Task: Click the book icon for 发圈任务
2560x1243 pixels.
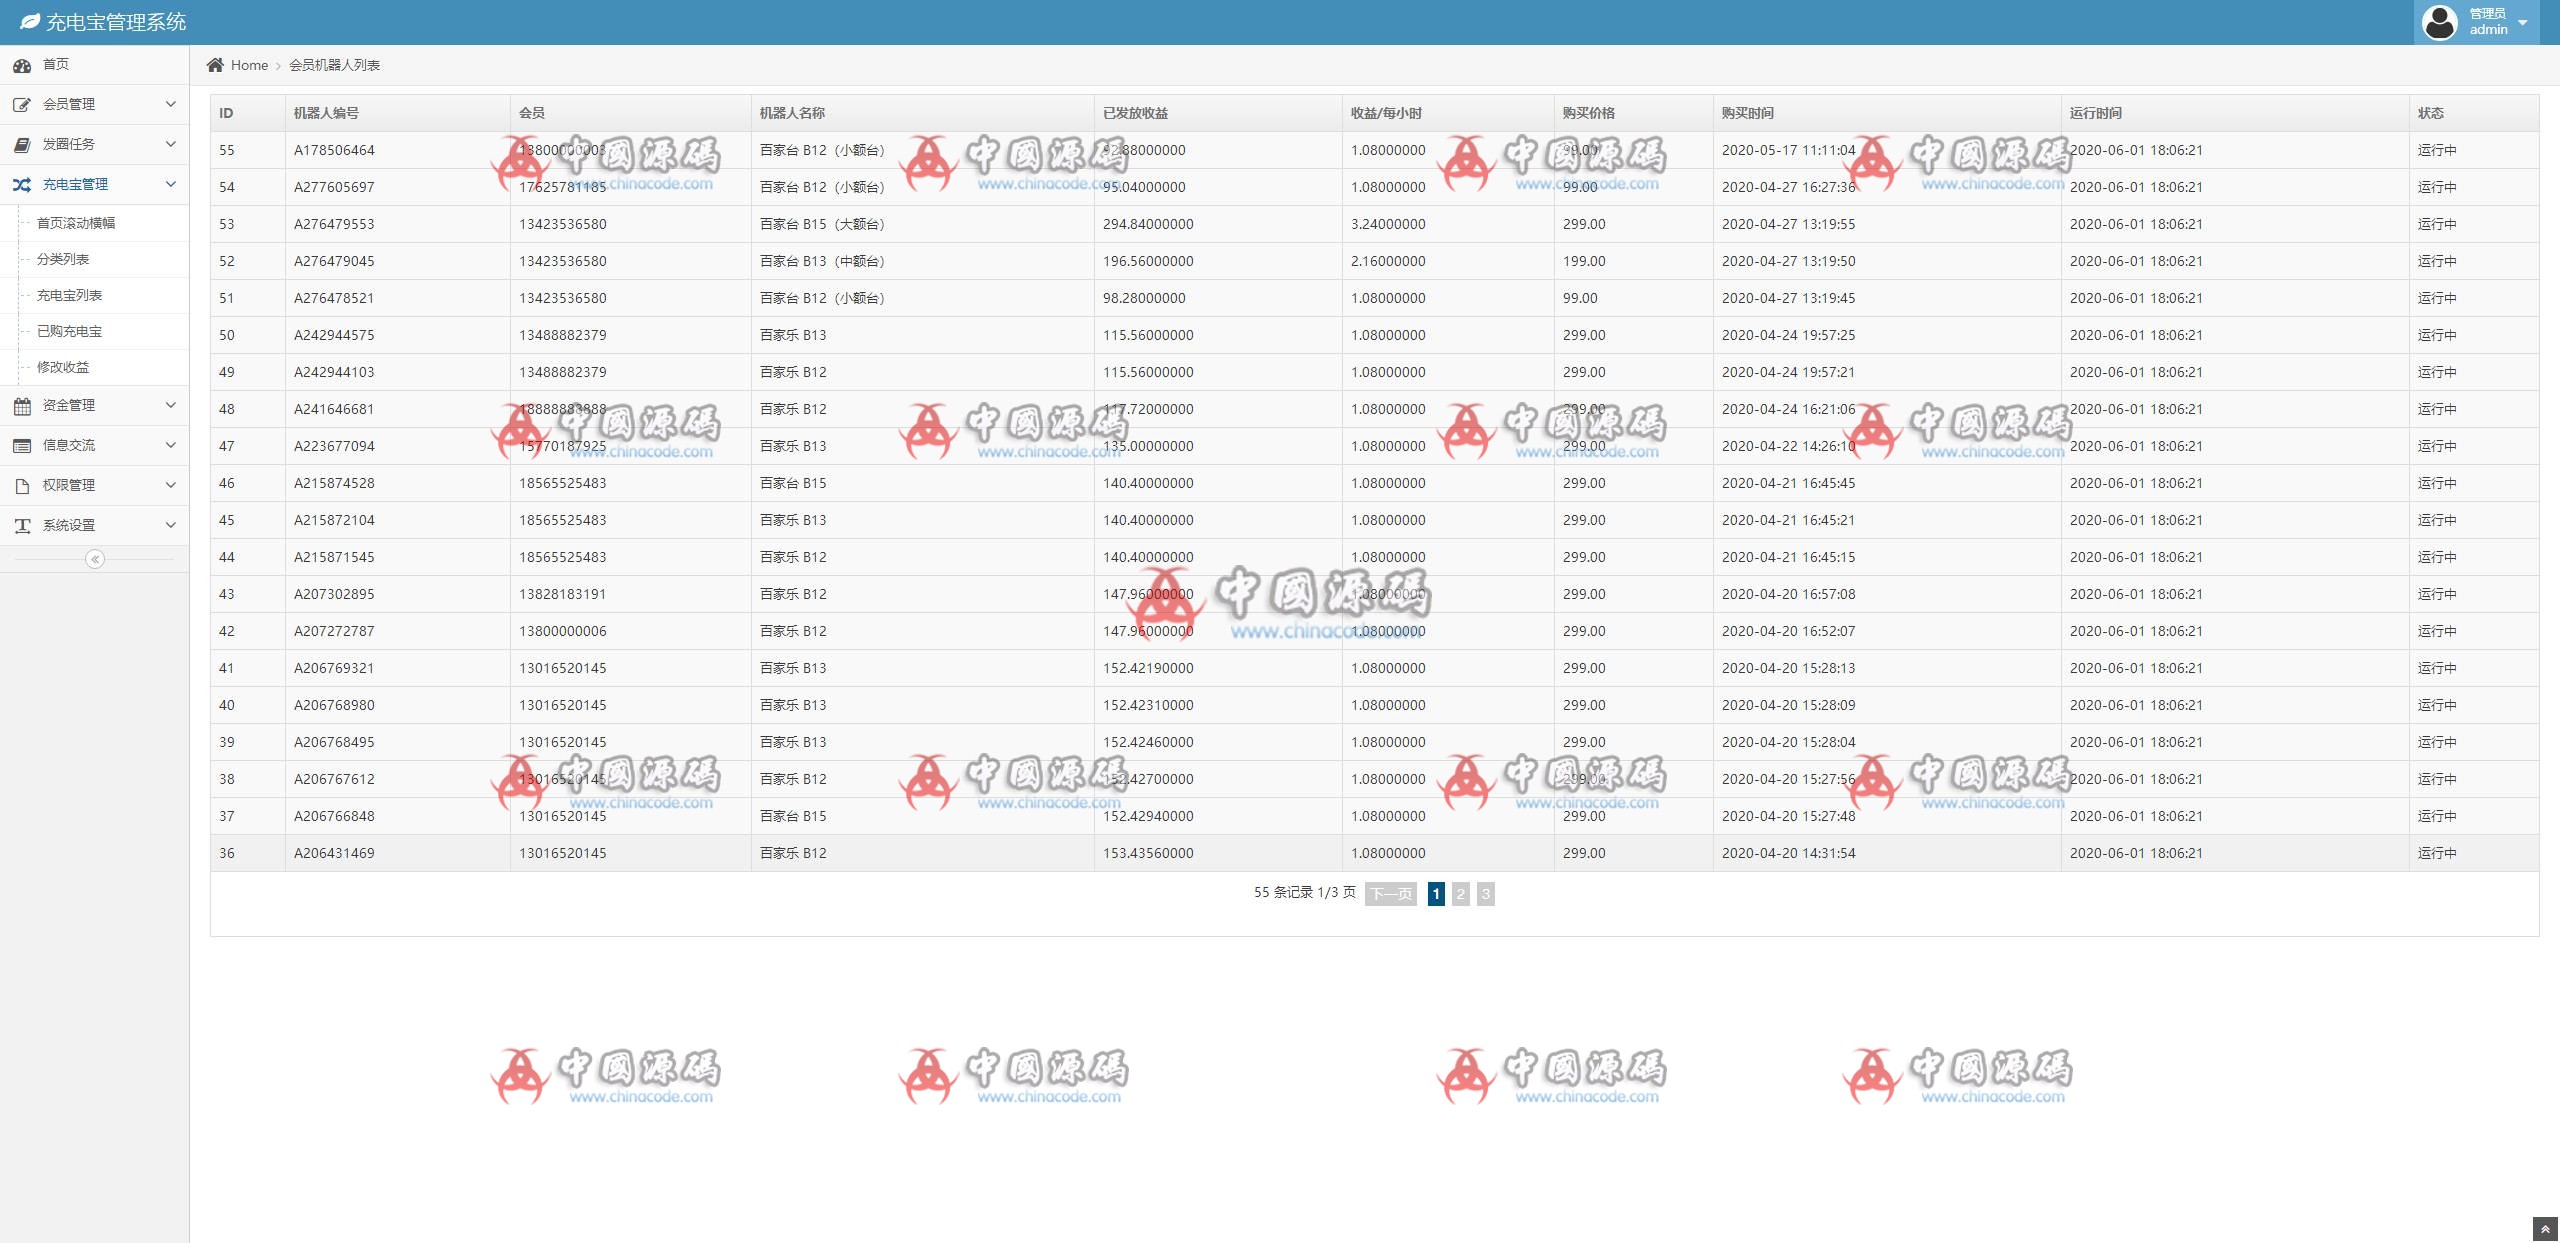Action: pos(22,145)
